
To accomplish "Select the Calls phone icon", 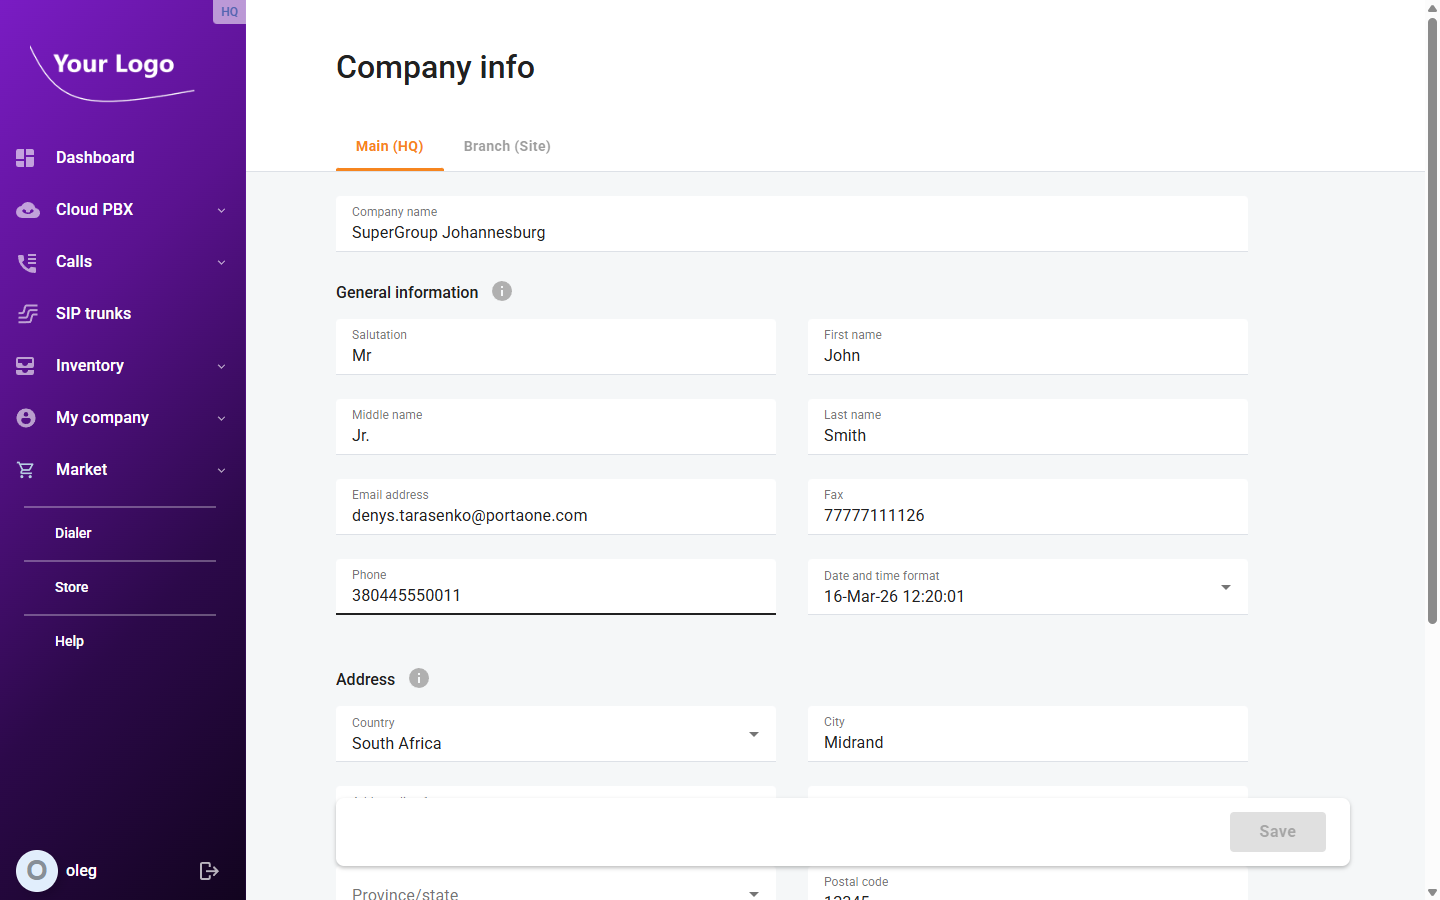I will pyautogui.click(x=26, y=261).
